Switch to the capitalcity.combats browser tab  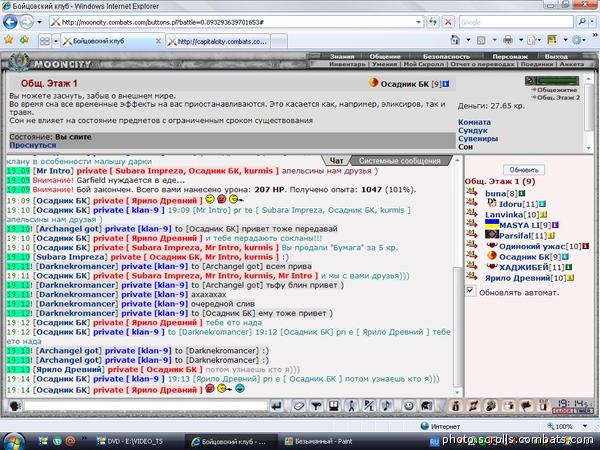click(218, 41)
